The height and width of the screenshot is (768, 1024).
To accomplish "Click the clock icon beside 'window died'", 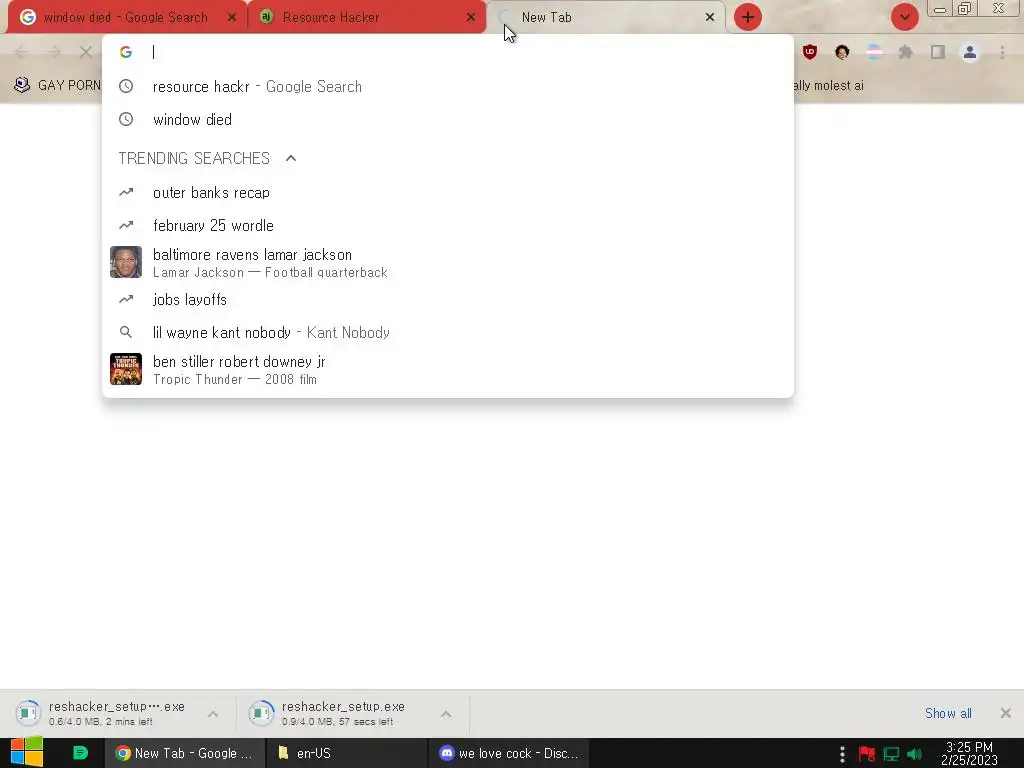I will pyautogui.click(x=126, y=120).
